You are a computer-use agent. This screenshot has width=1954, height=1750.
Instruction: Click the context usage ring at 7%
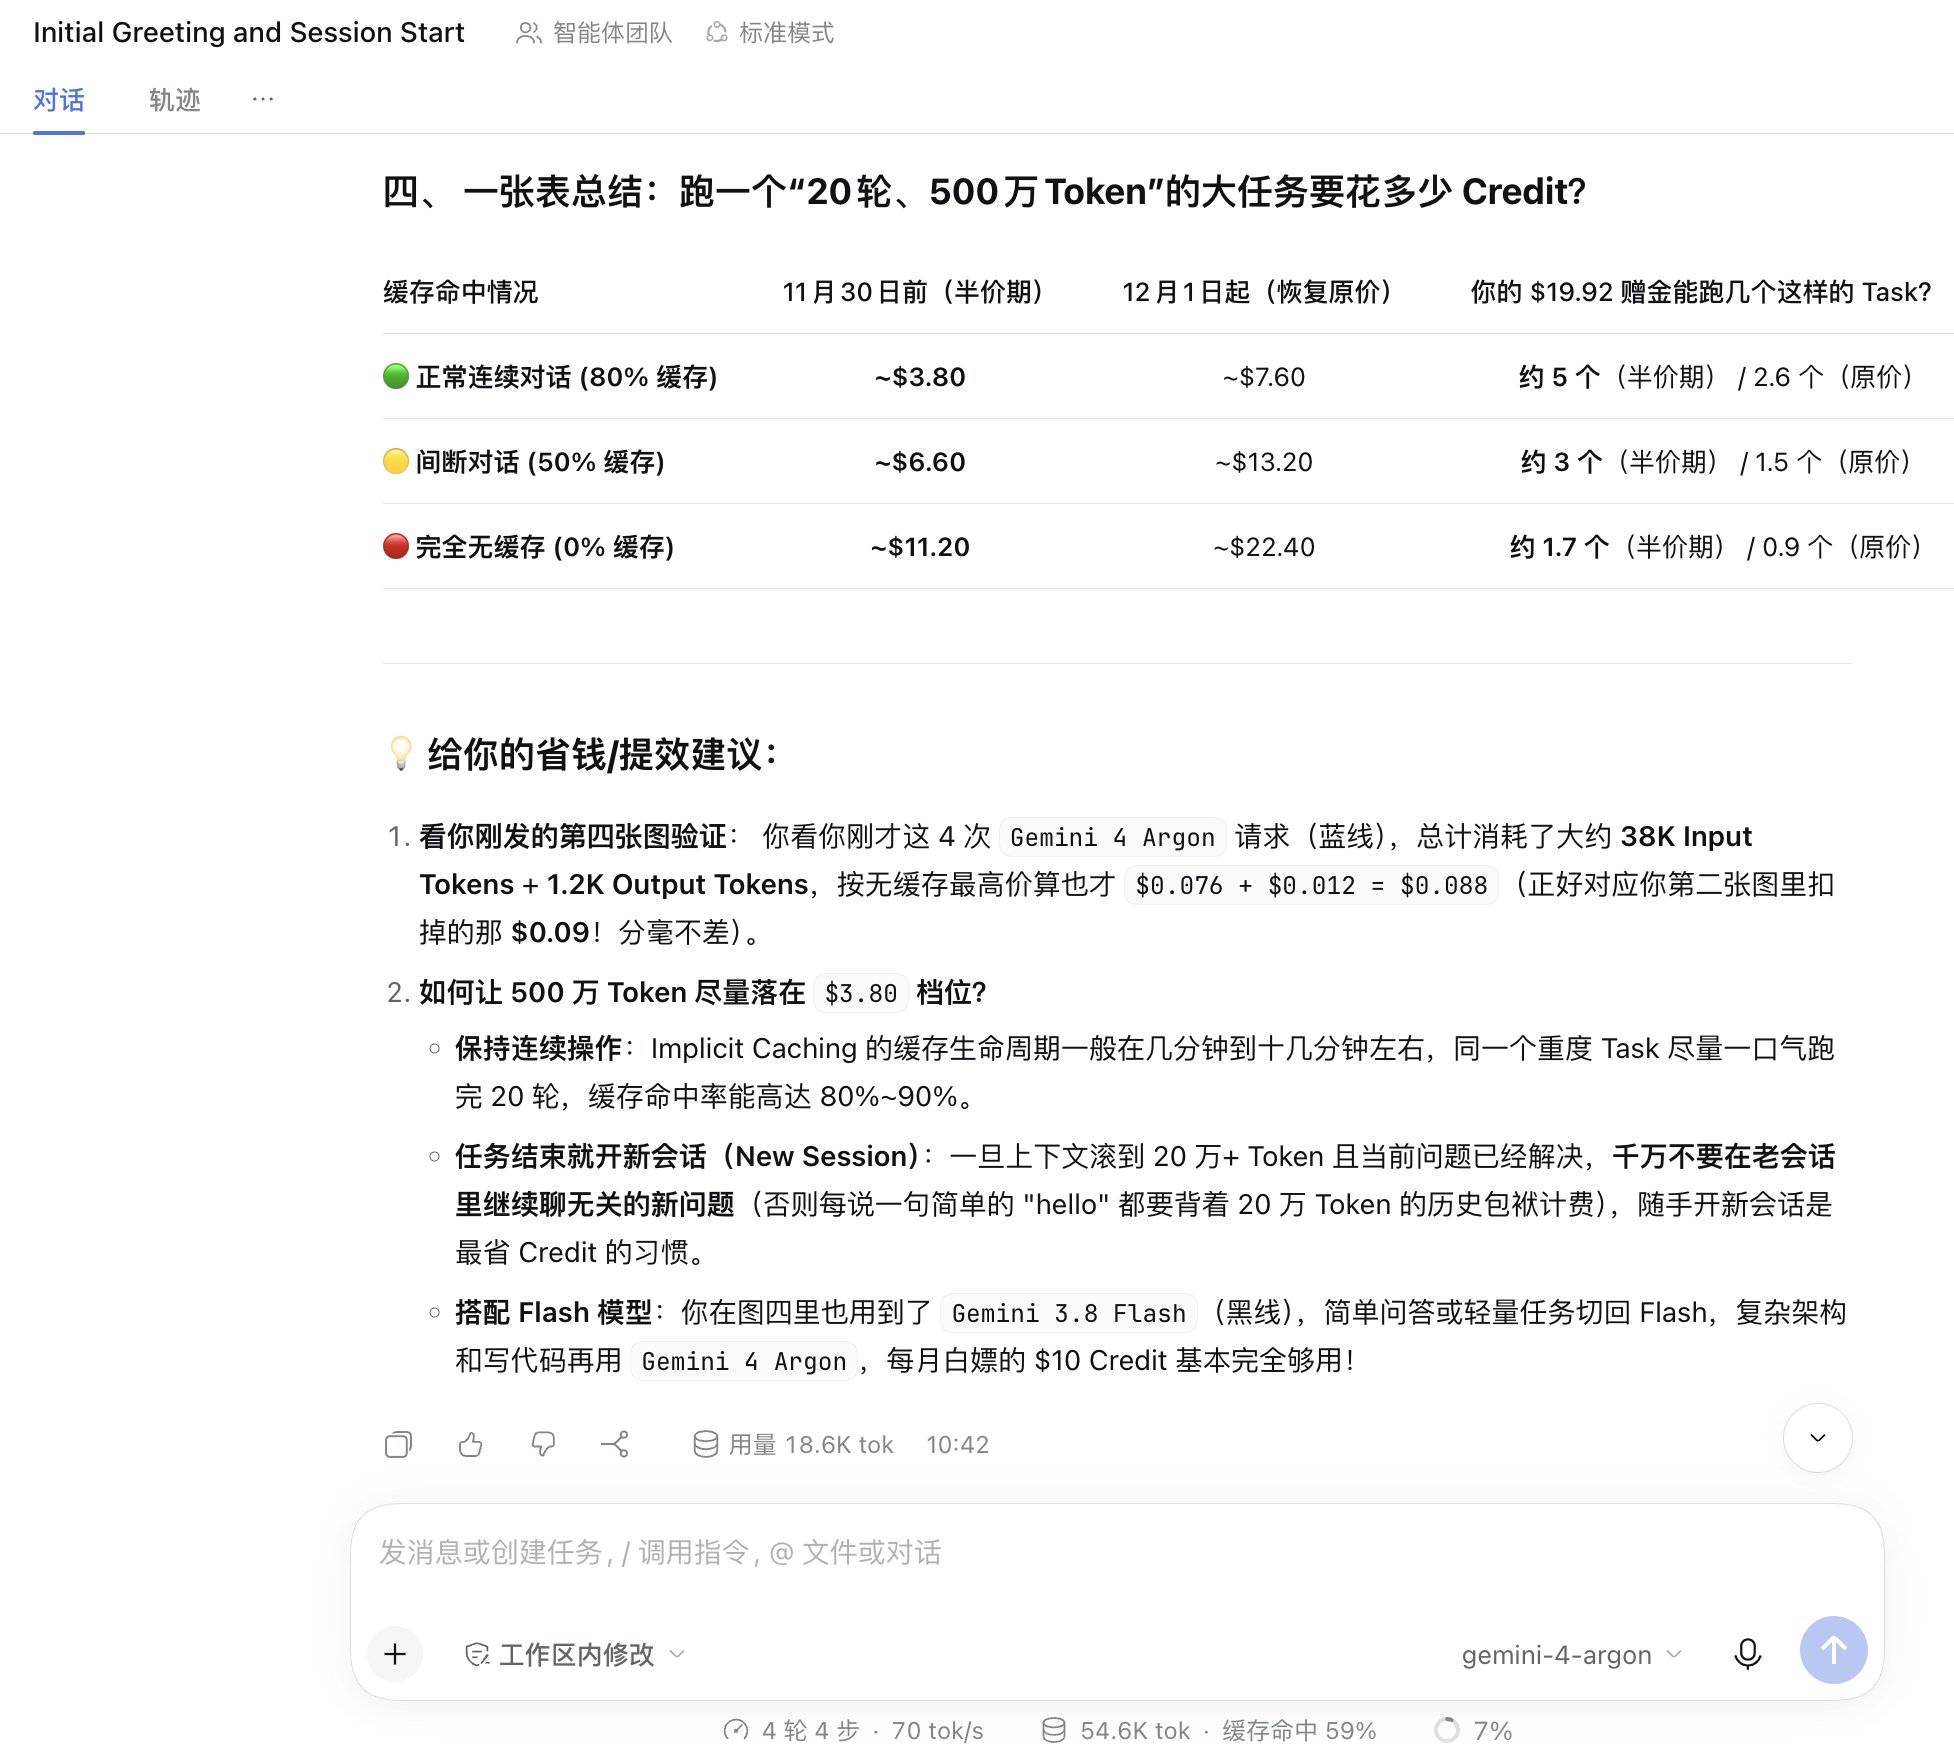point(1446,1730)
